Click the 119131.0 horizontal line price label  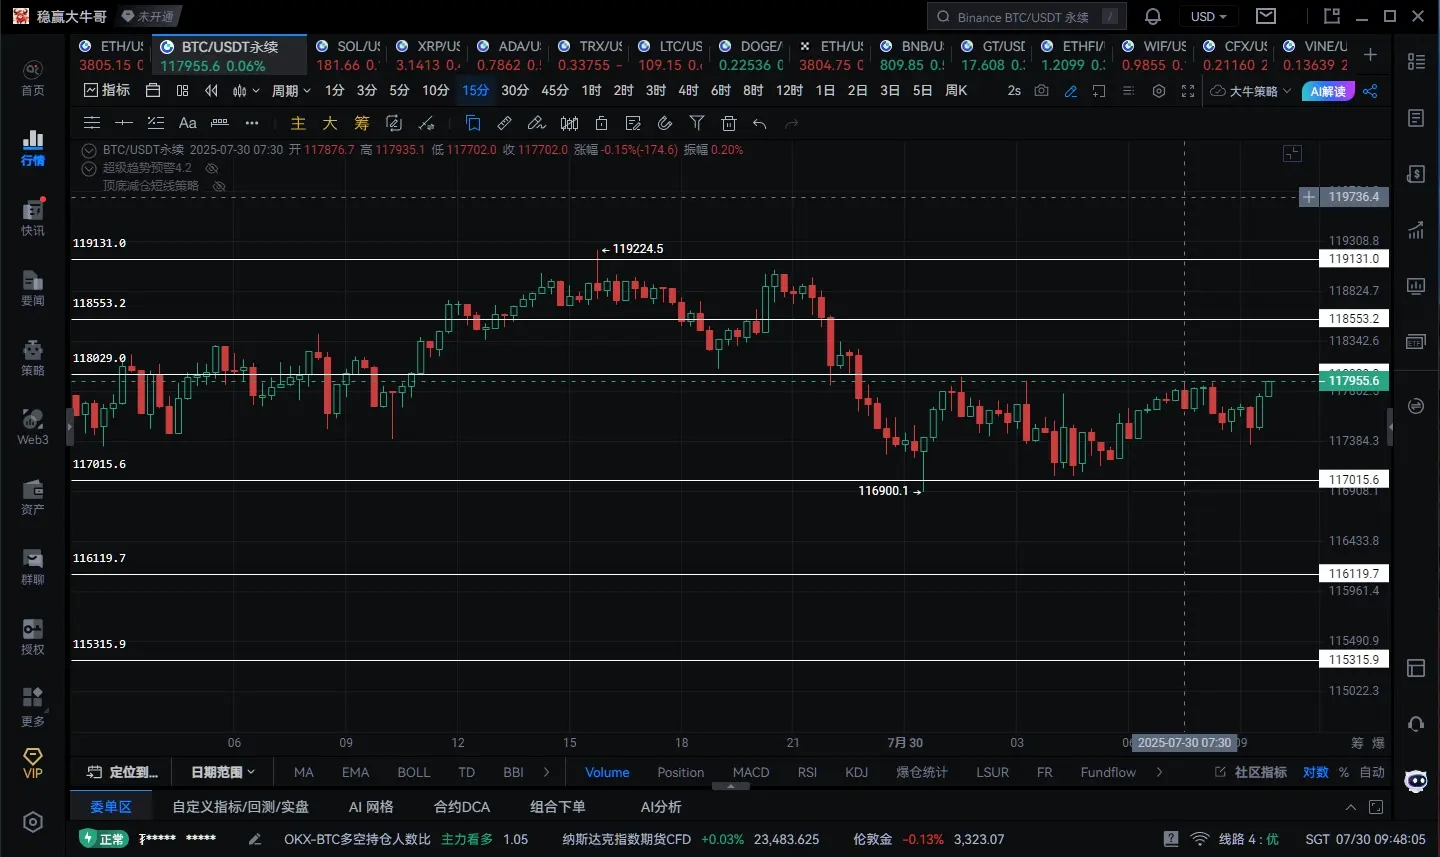[1354, 259]
